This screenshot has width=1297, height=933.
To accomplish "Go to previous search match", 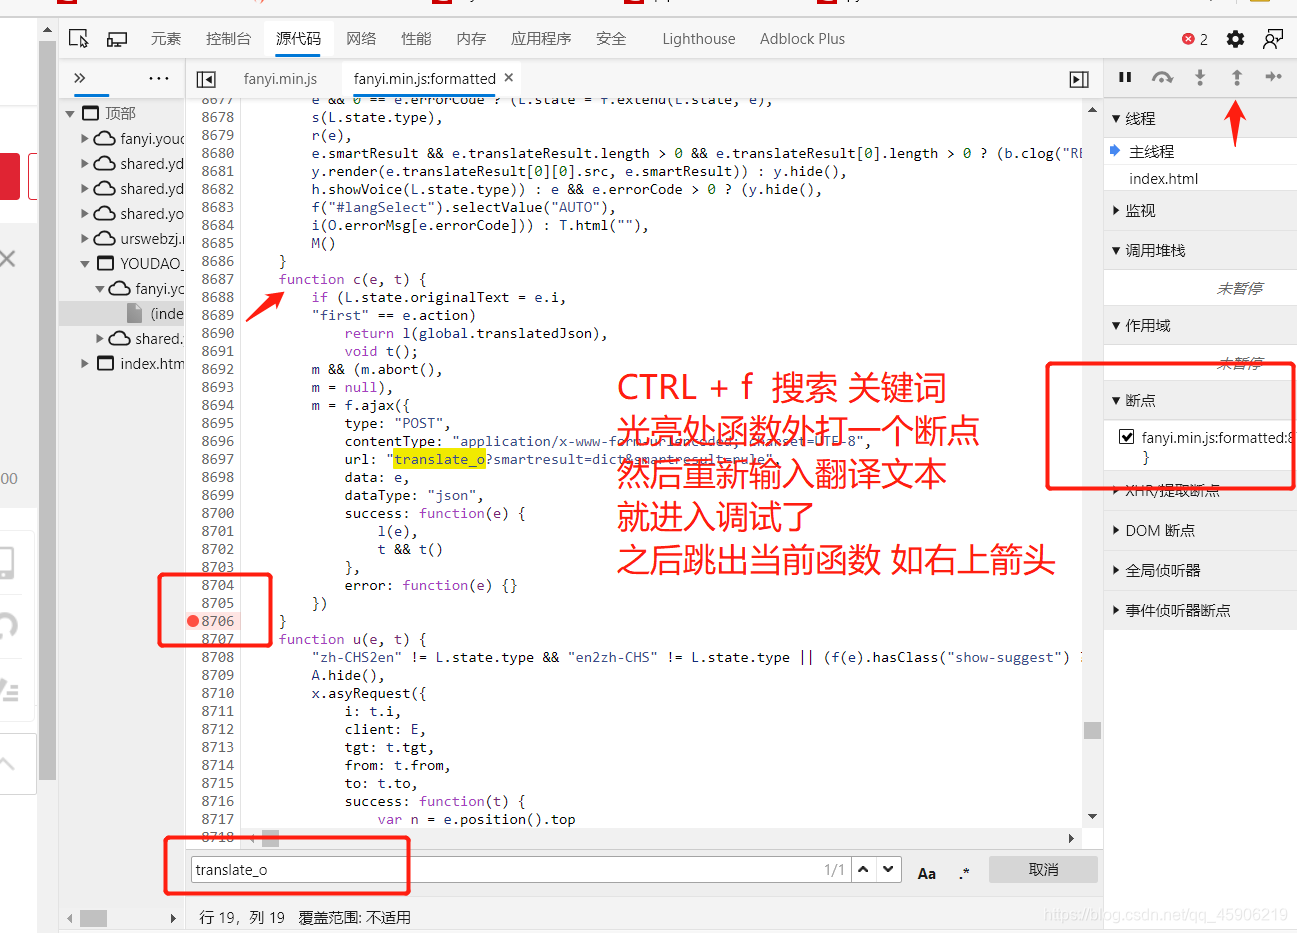I will coord(864,870).
